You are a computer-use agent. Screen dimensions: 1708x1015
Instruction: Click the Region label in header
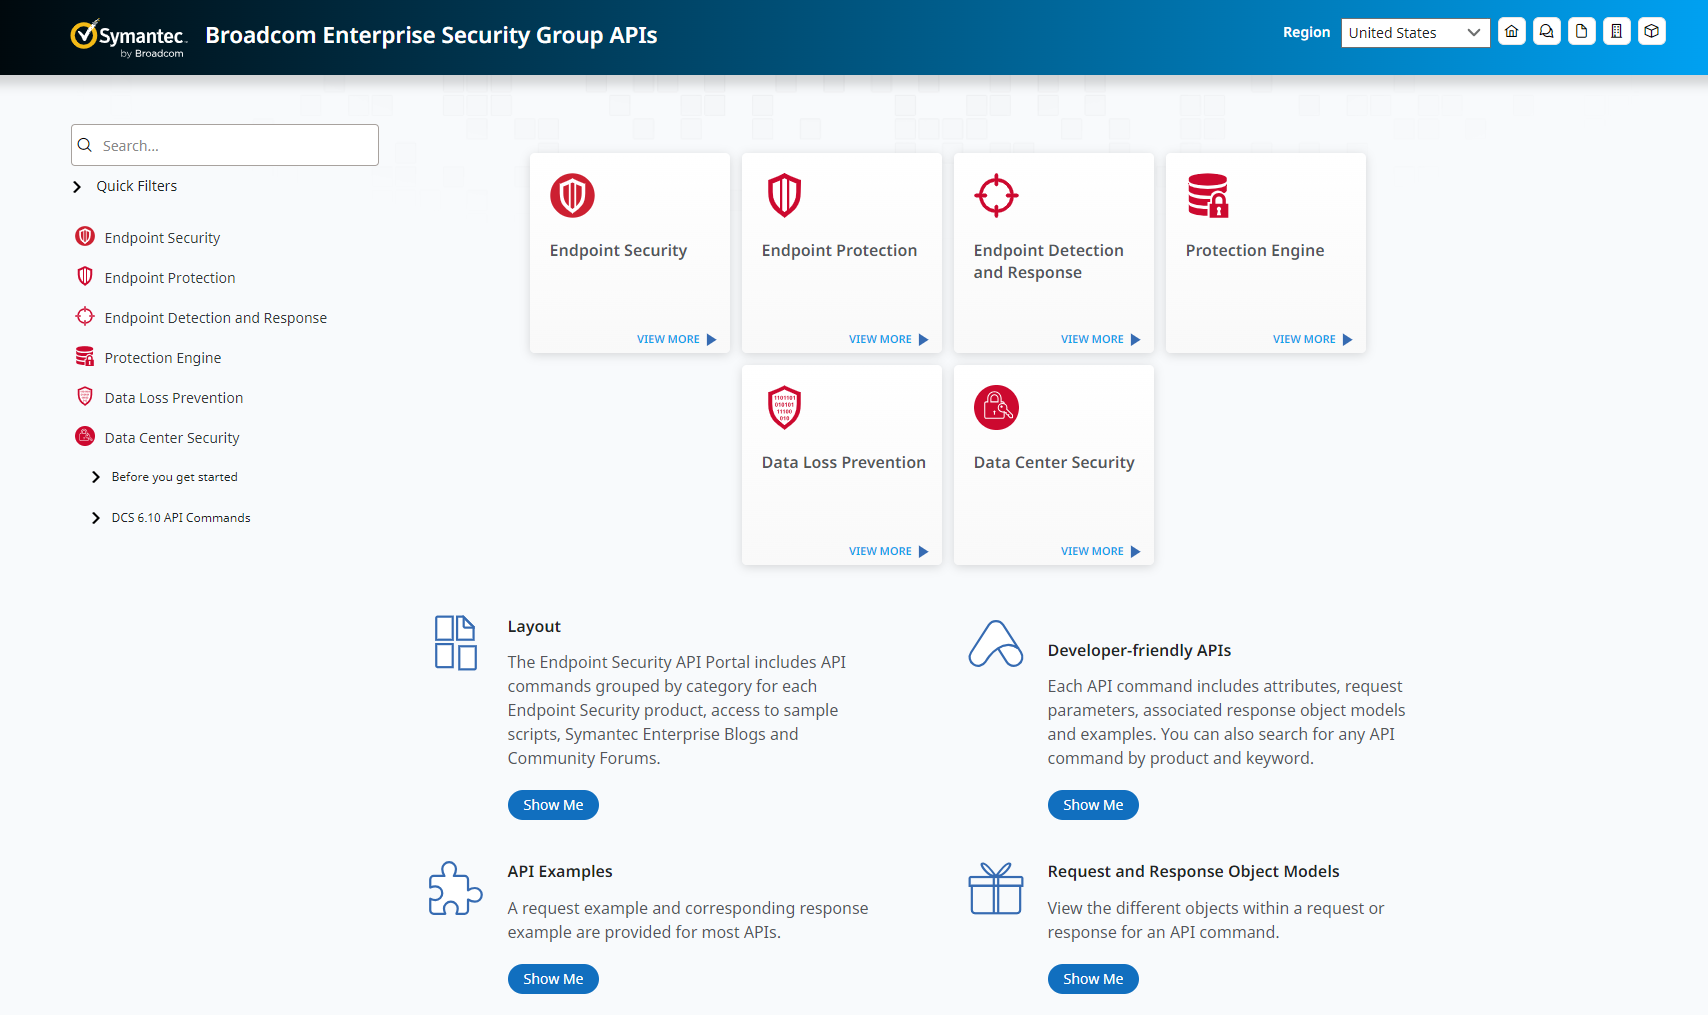(1306, 32)
